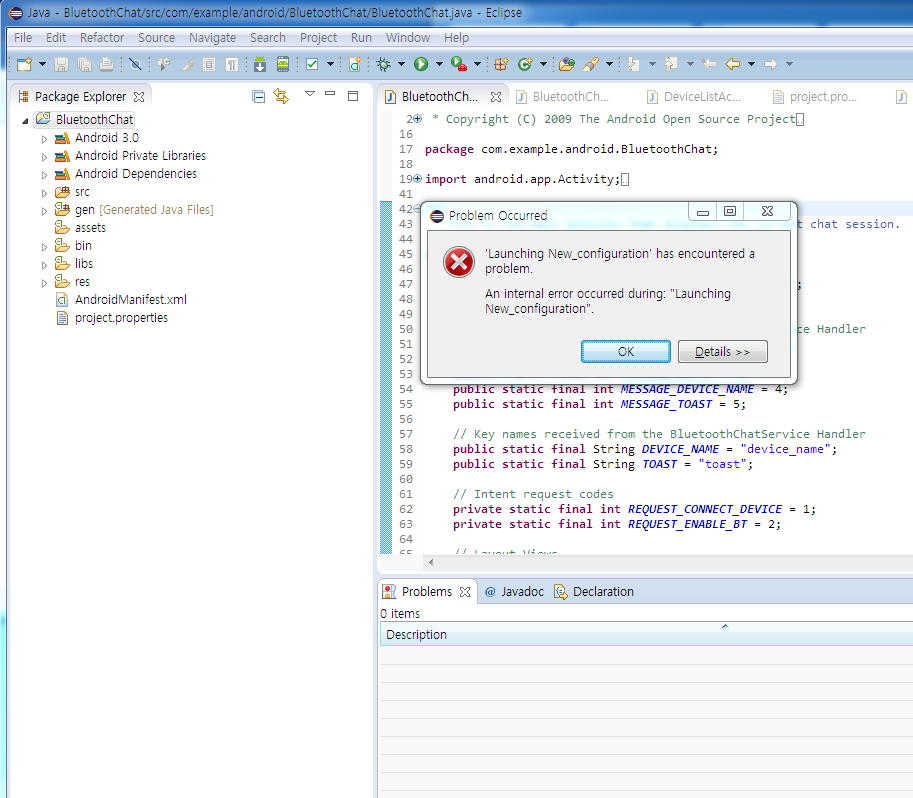Click the Search flashlight icon
913x798 pixels.
(x=591, y=64)
